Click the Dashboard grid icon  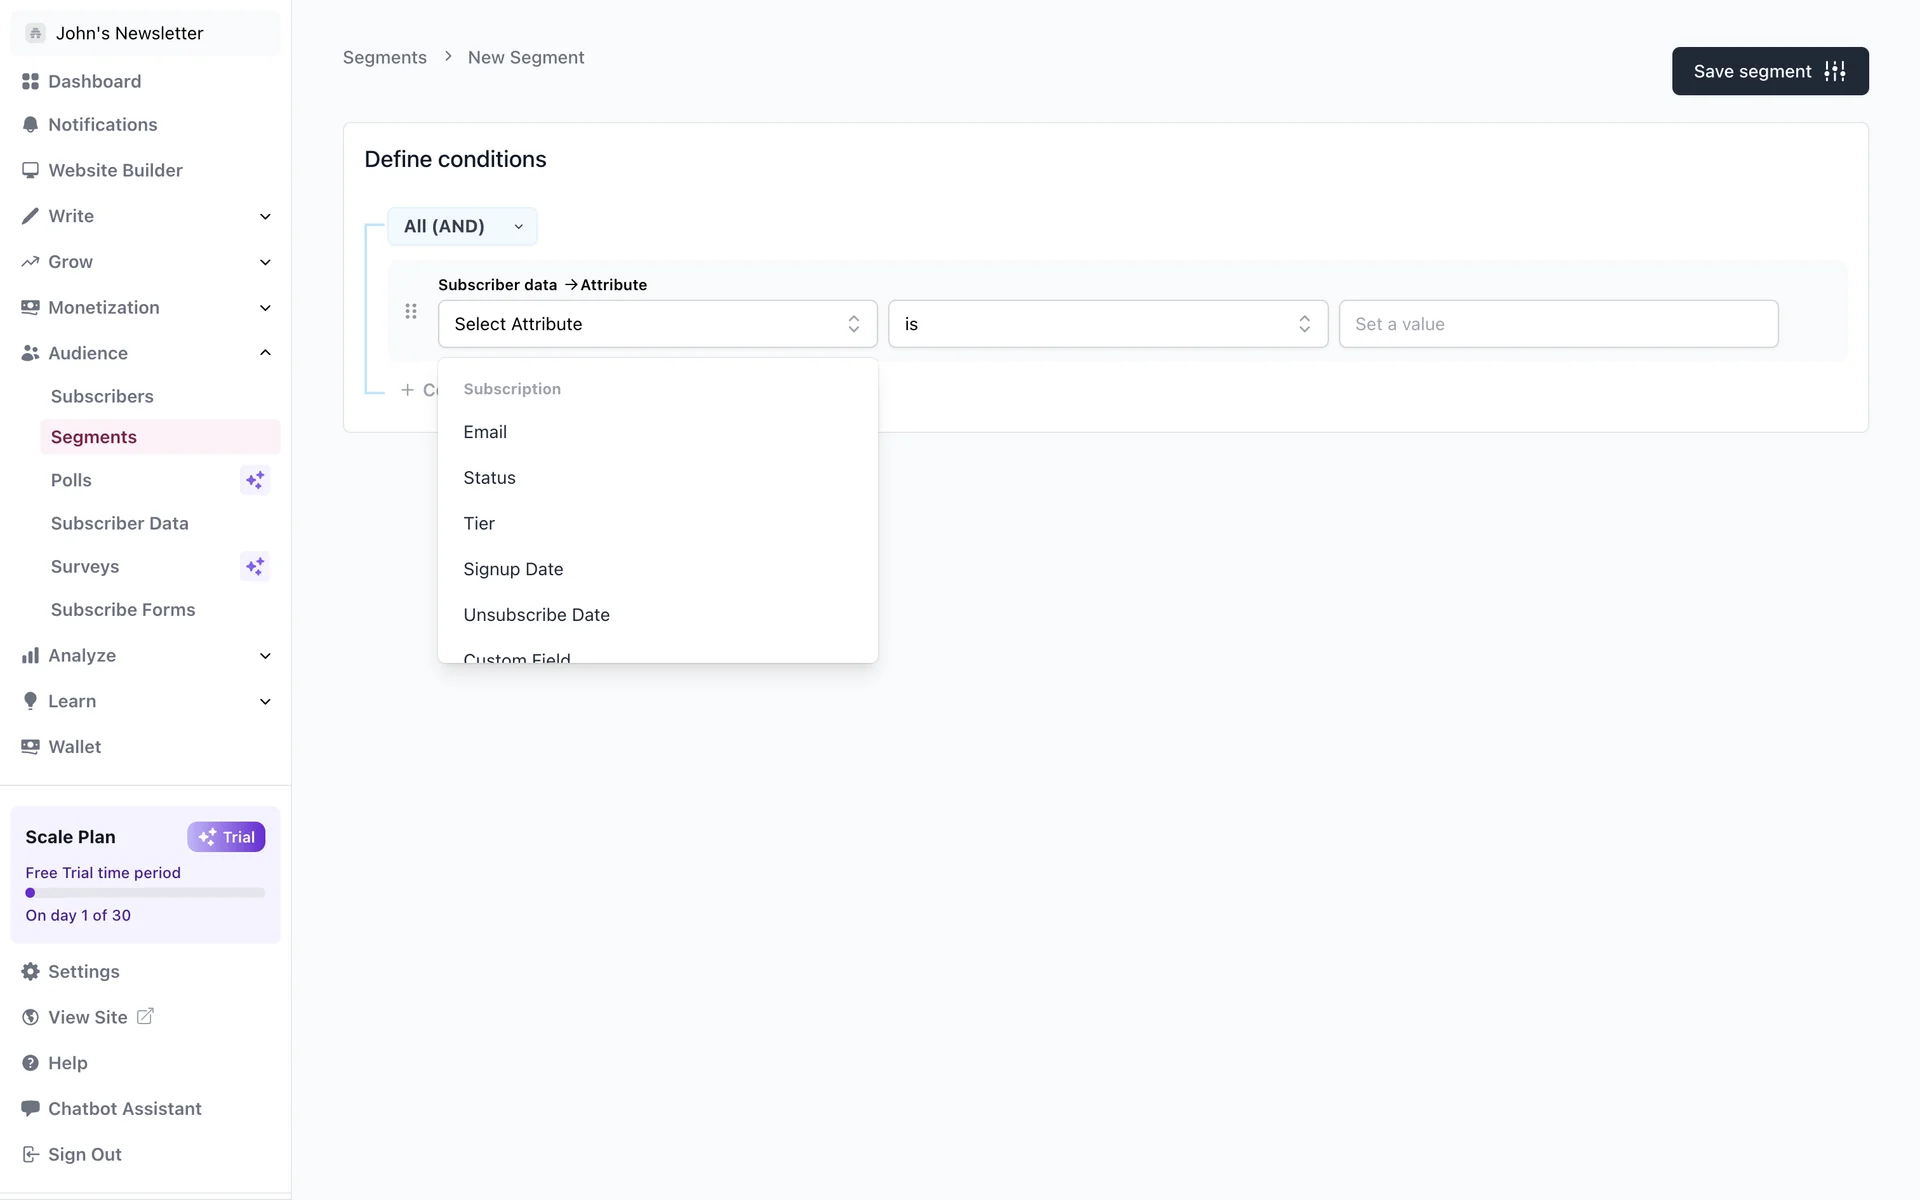pos(30,81)
